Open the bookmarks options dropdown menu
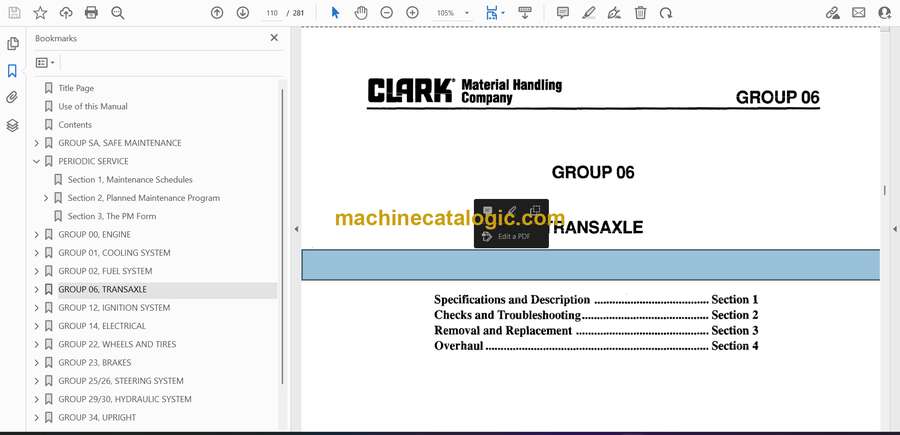Viewport: 900px width, 435px height. (x=45, y=63)
